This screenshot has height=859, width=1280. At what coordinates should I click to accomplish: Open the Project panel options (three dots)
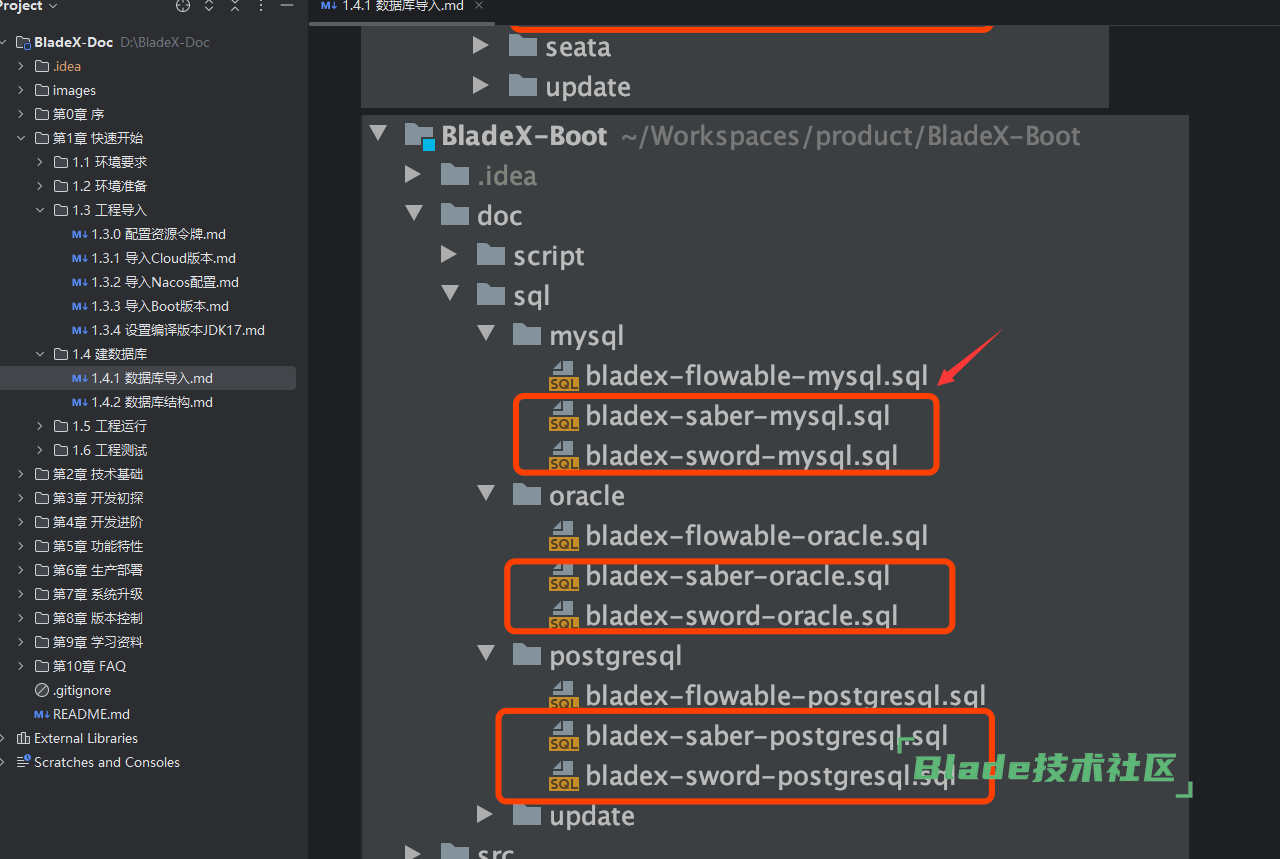point(260,6)
